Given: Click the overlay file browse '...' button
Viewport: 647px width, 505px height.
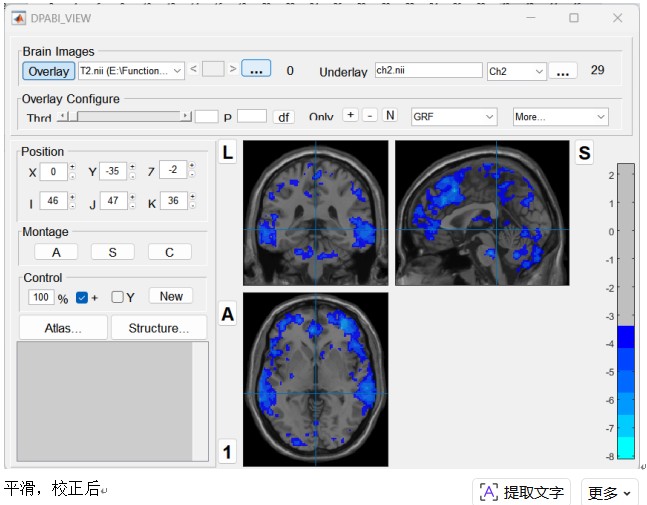Looking at the screenshot, I should (256, 70).
